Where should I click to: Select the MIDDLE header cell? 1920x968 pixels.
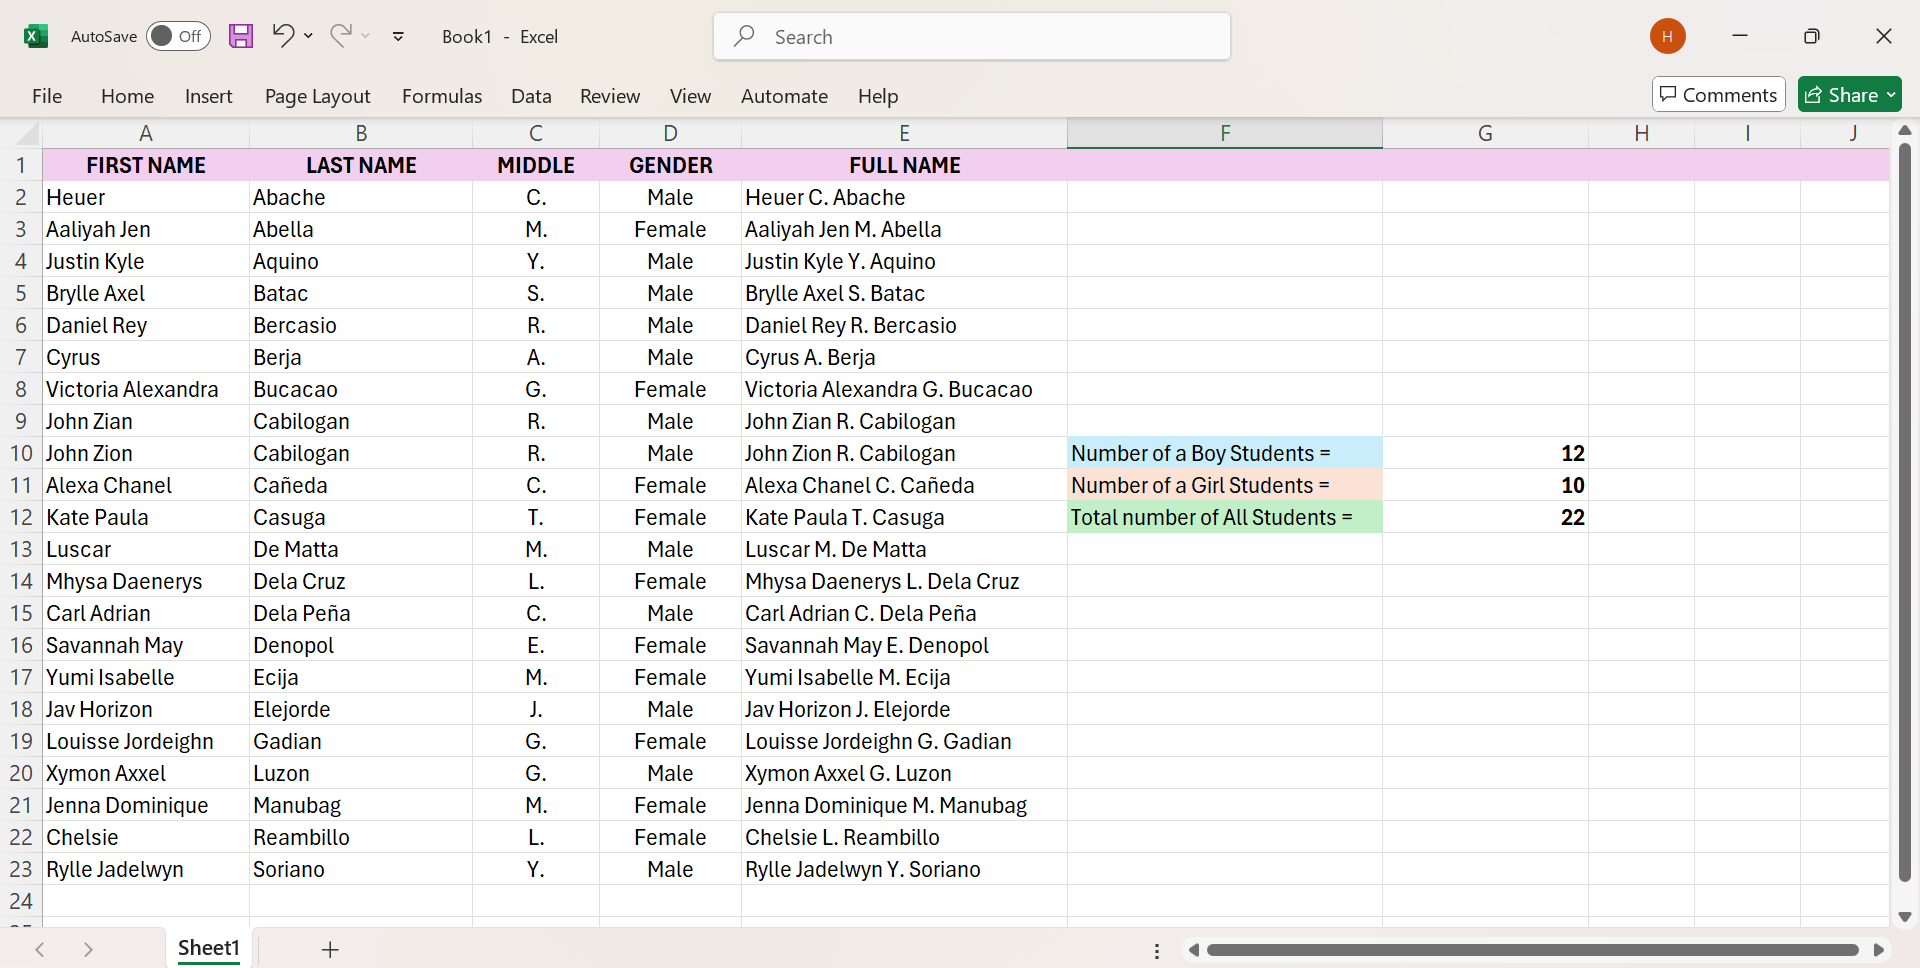[x=536, y=165]
